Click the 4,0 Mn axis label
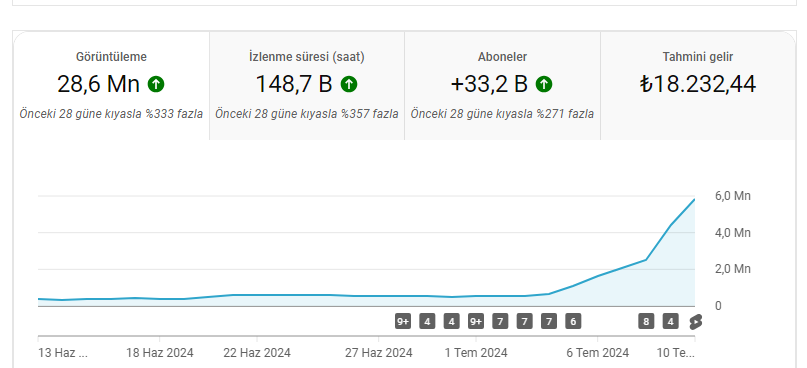 733,233
